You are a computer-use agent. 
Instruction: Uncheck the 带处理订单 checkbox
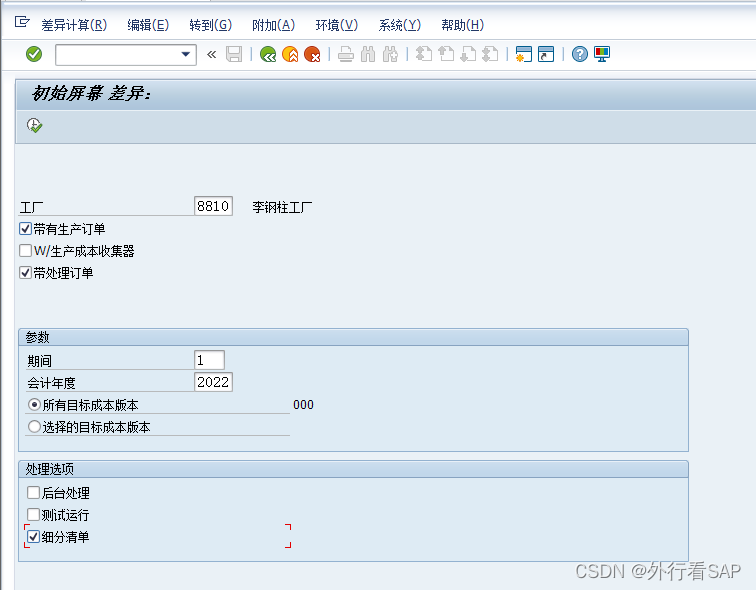[26, 273]
